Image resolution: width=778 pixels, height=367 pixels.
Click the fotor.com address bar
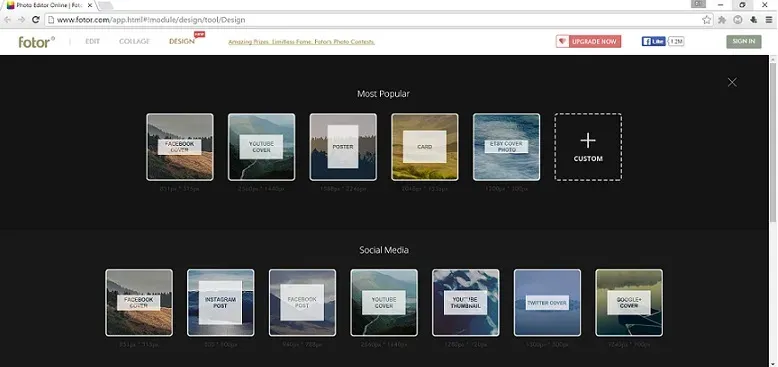[379, 20]
